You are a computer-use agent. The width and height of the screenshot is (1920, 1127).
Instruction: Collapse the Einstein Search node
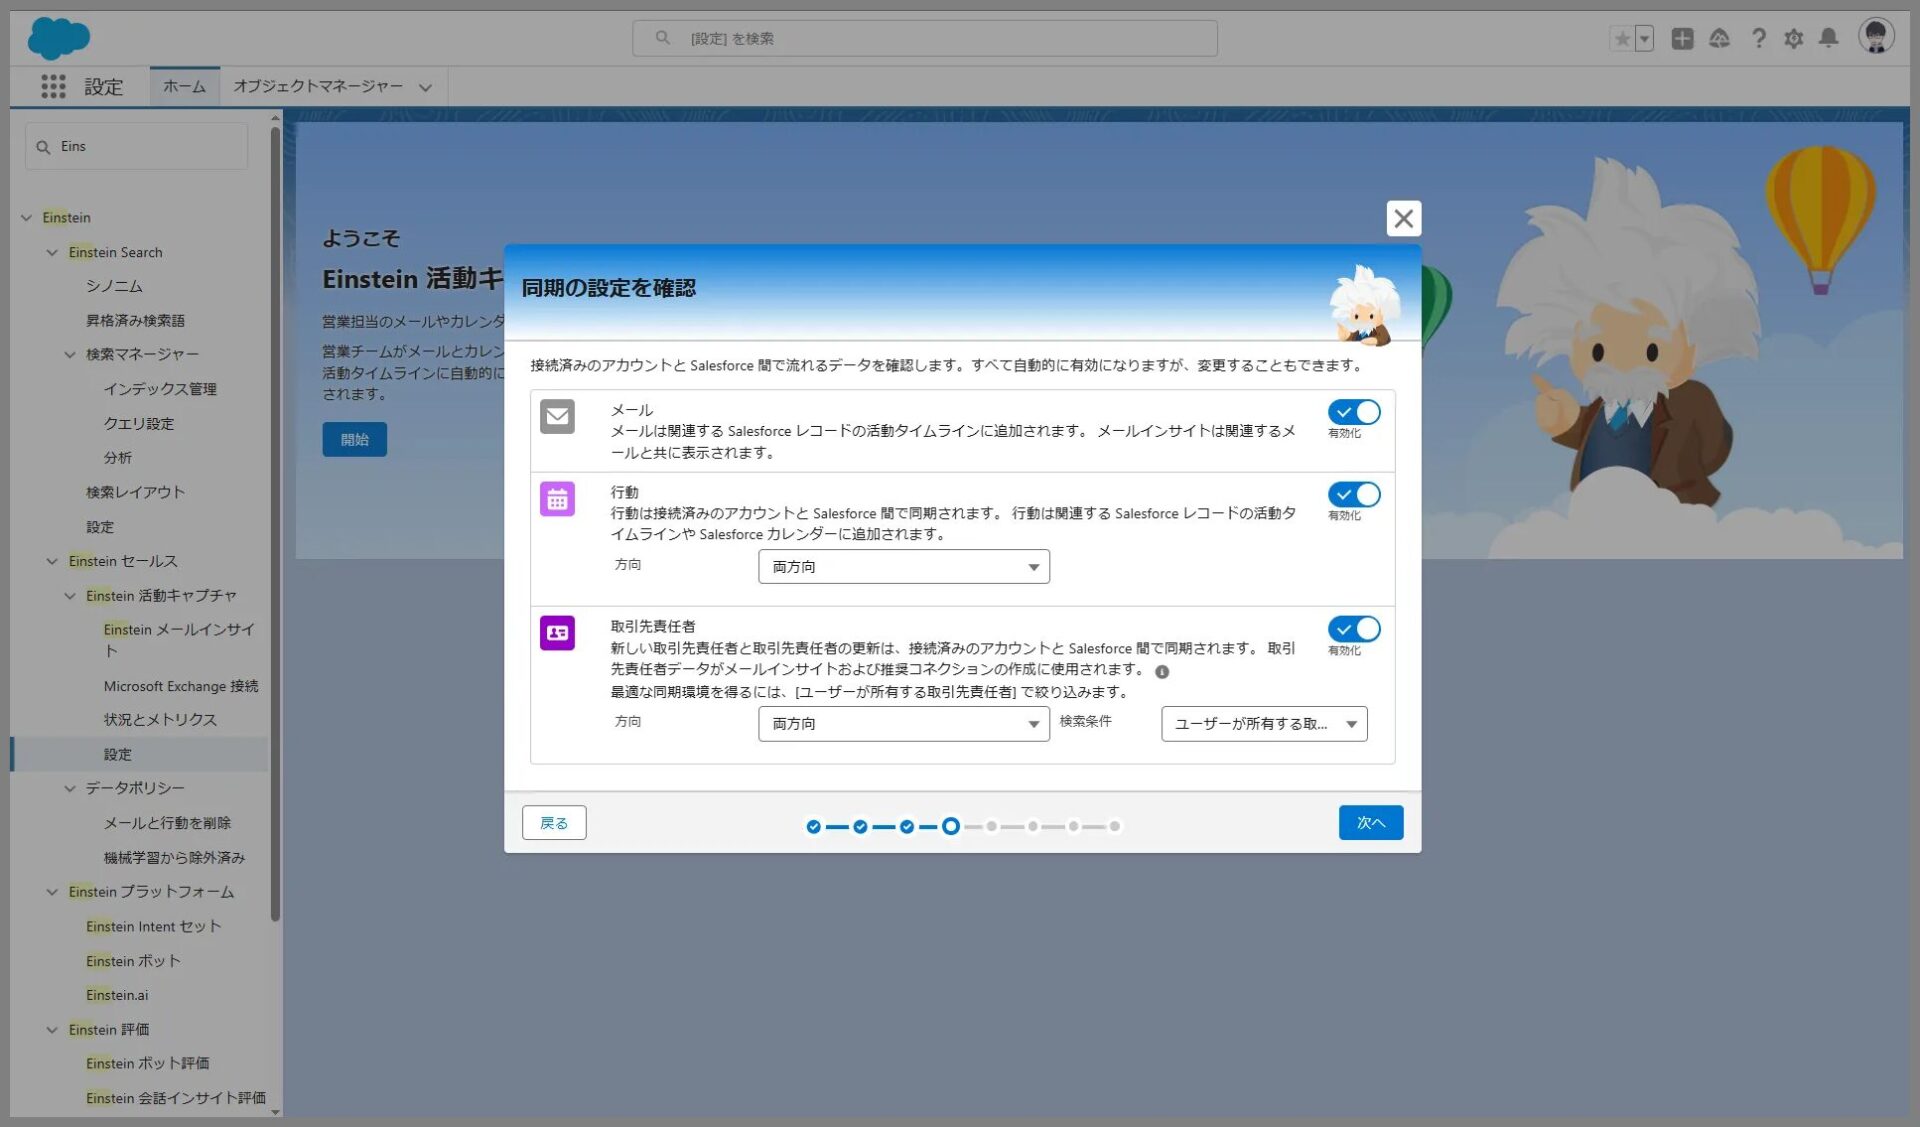(x=52, y=253)
